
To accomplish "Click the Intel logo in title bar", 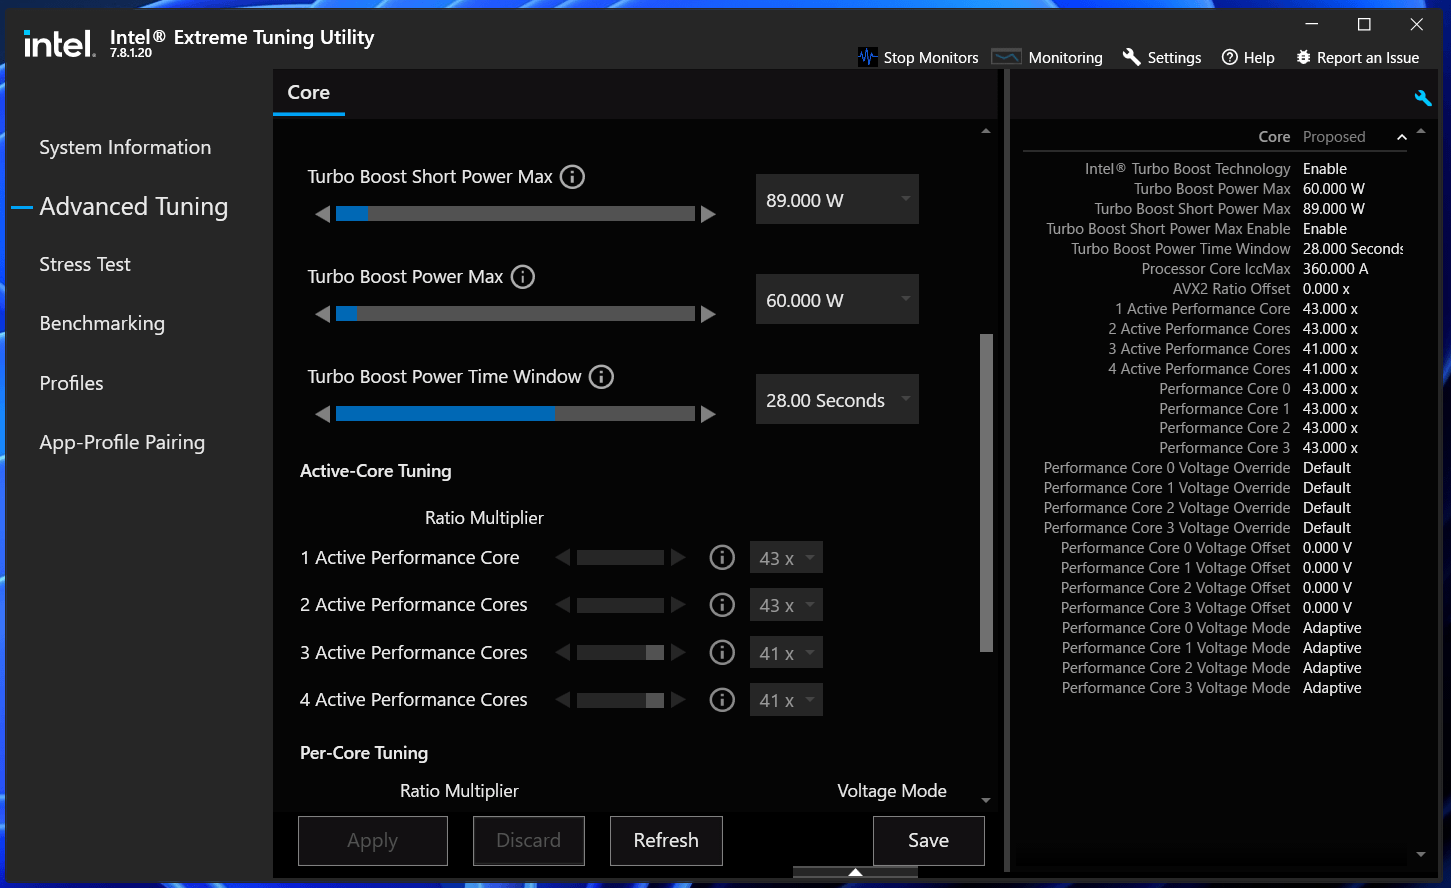I will 59,43.
